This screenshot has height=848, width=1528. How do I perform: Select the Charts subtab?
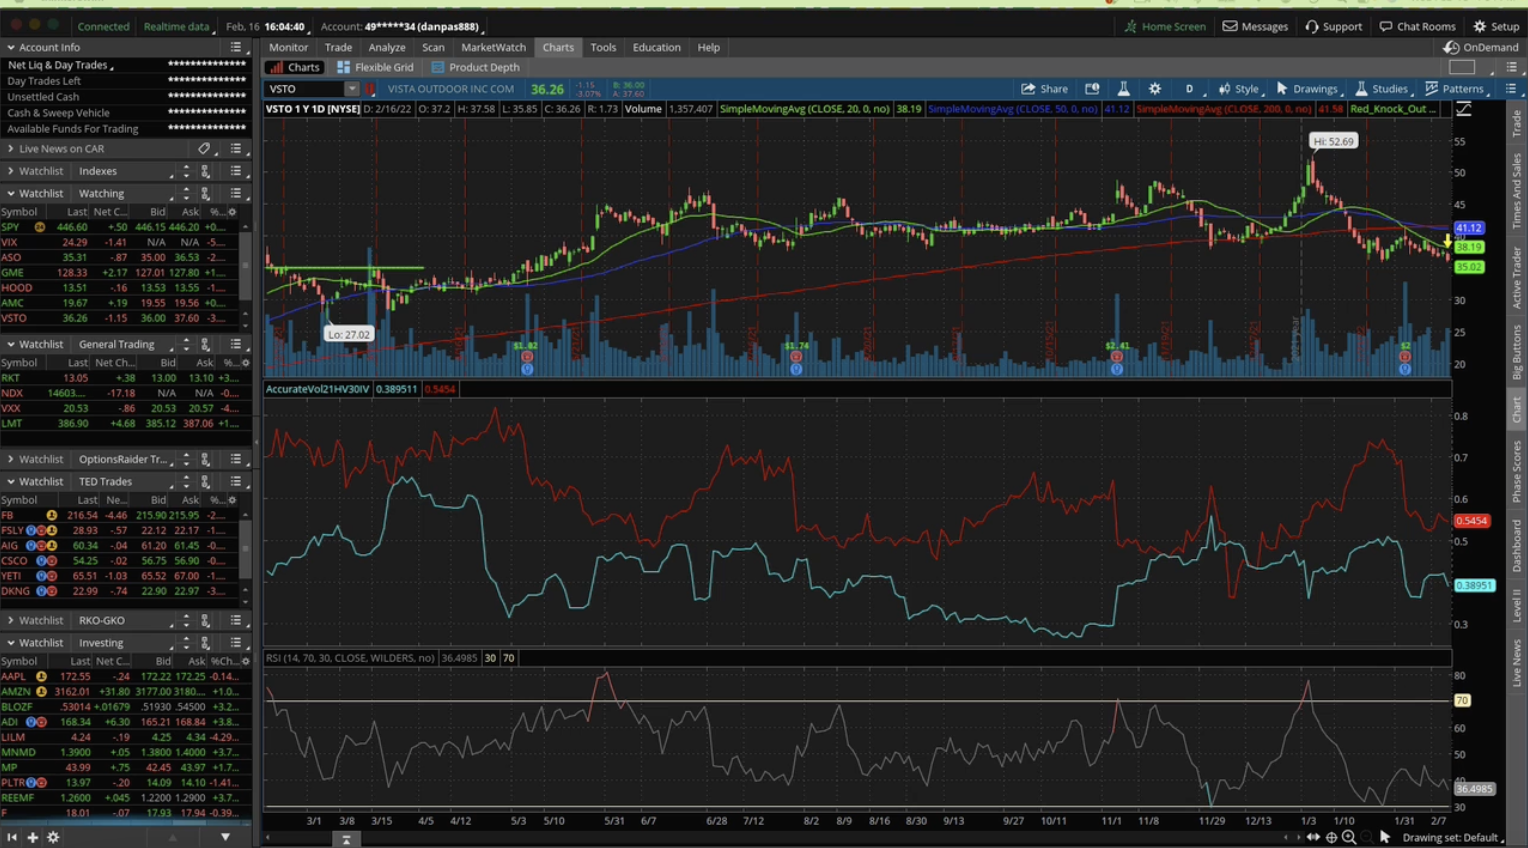[x=294, y=67]
